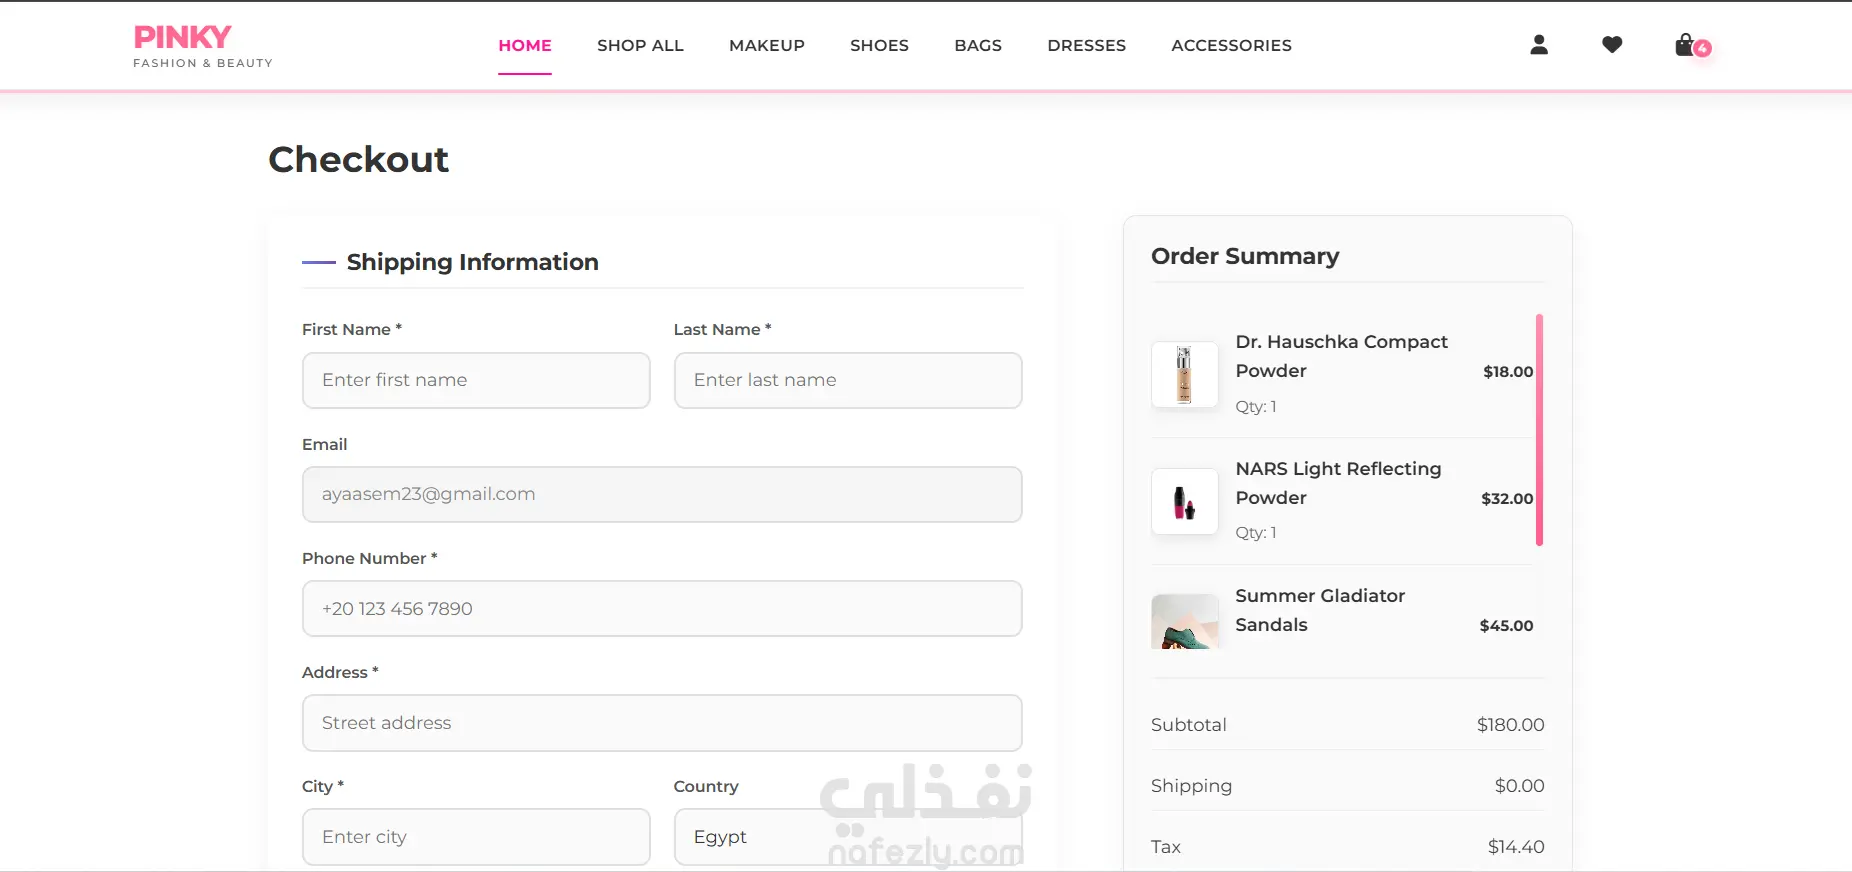Image resolution: width=1852 pixels, height=872 pixels.
Task: Open the Country dropdown showing Egypt
Action: pos(847,837)
